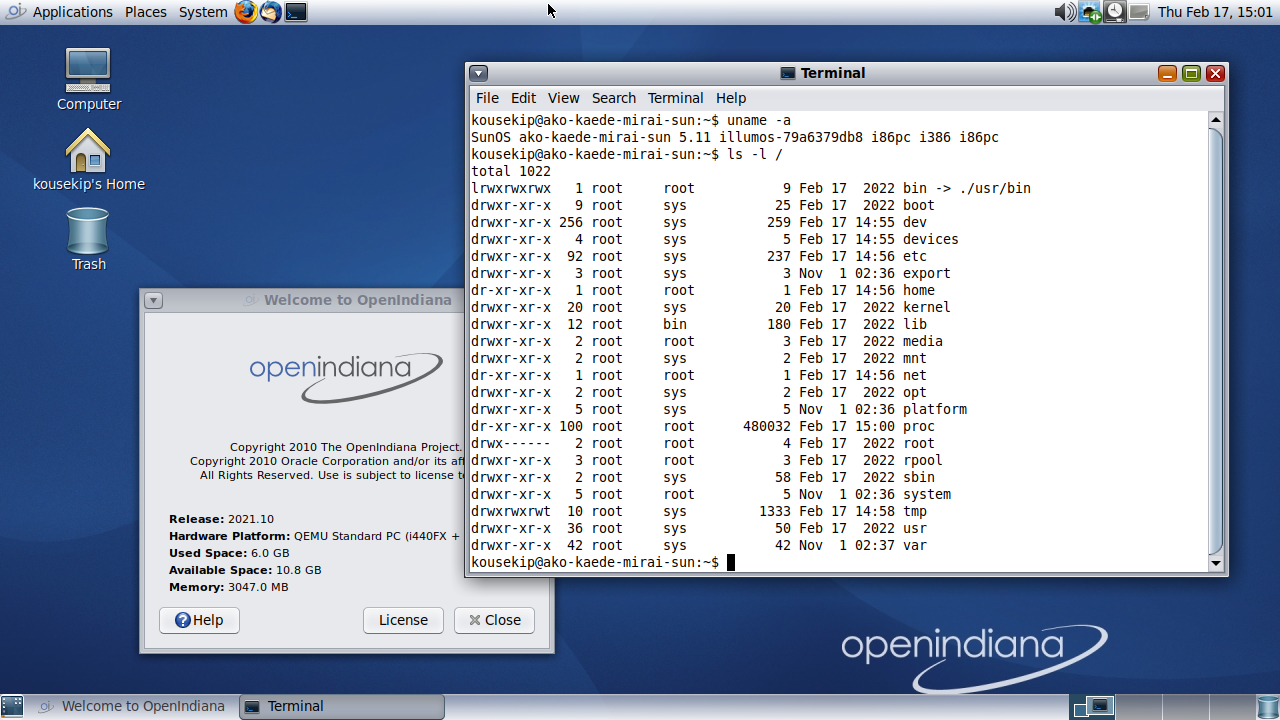Click the show-desktop icon in the bottom taskbar

click(x=11, y=706)
